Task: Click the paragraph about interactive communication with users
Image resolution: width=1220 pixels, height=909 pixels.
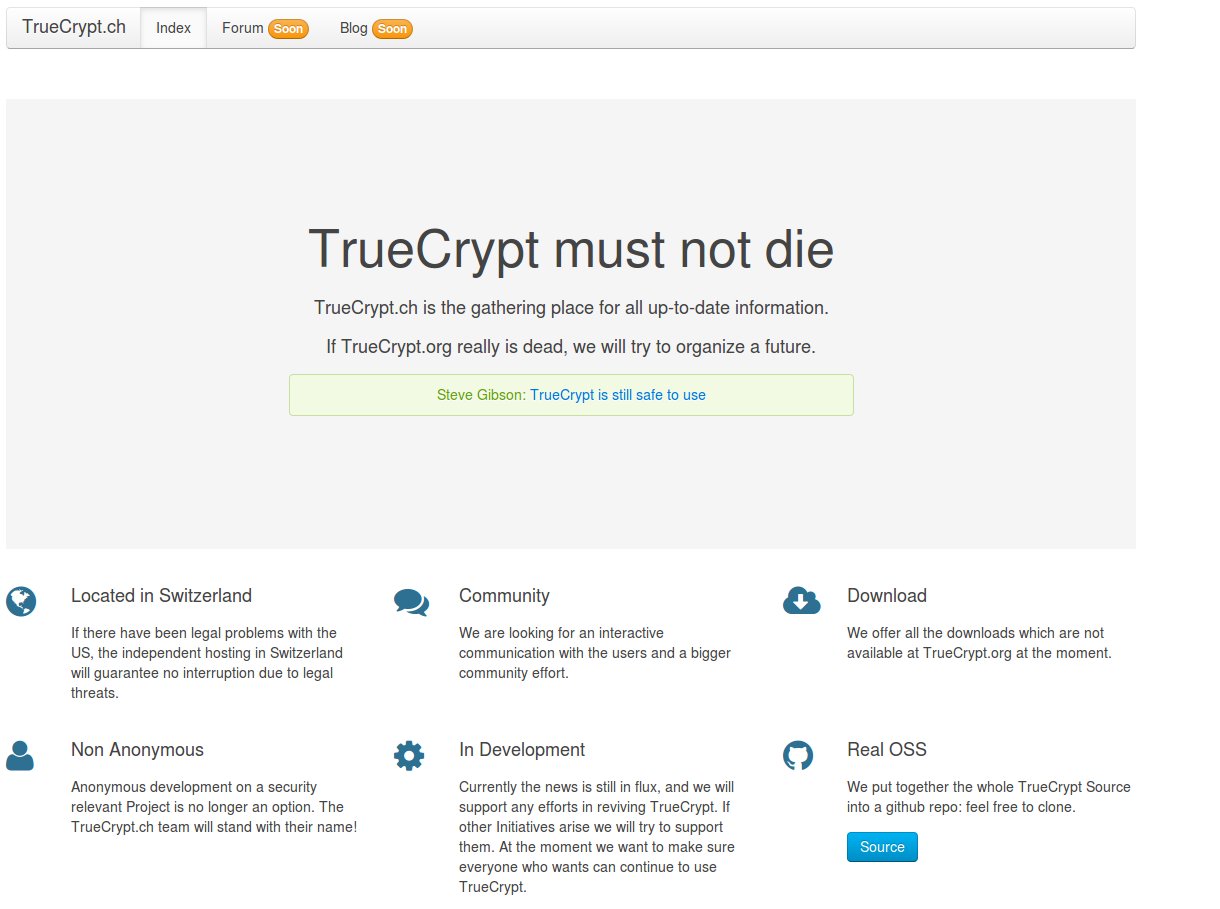Action: [595, 653]
